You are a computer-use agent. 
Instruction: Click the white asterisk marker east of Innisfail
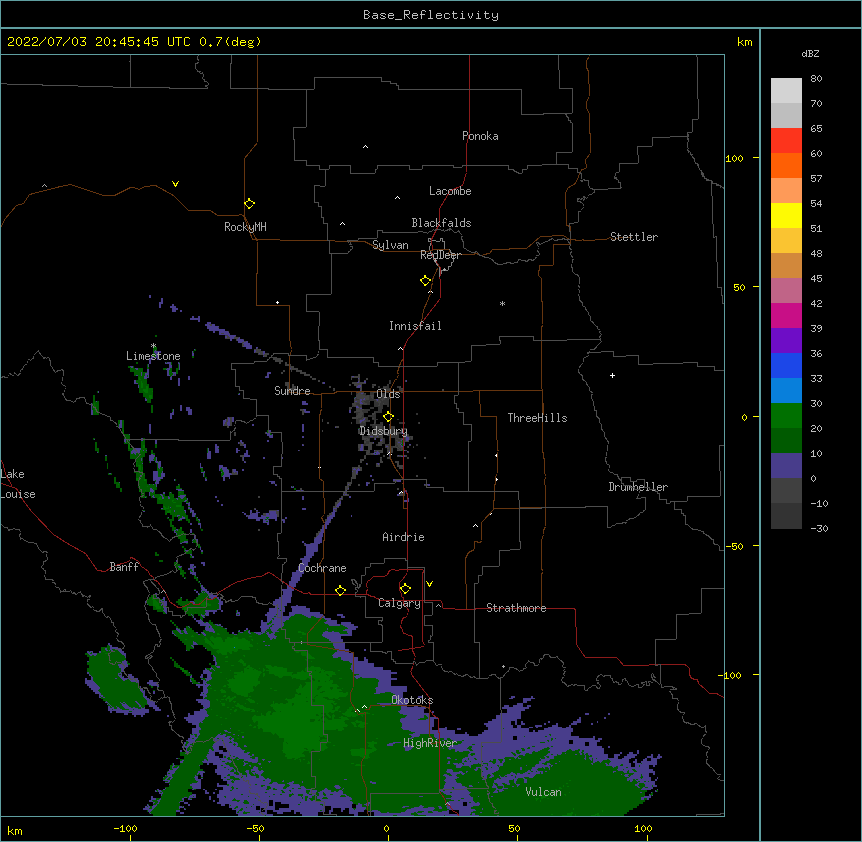click(x=502, y=303)
